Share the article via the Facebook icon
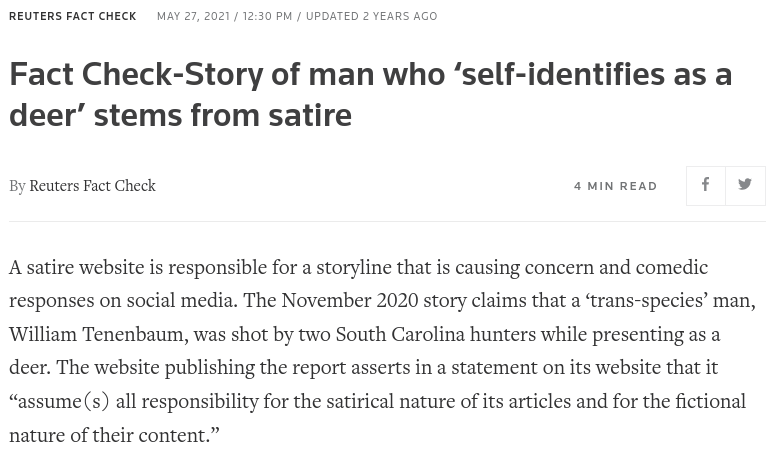This screenshot has height=474, width=784. pos(706,186)
